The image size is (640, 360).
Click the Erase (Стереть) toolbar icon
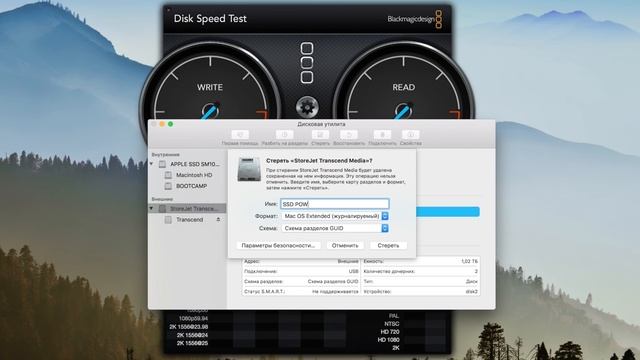320,135
